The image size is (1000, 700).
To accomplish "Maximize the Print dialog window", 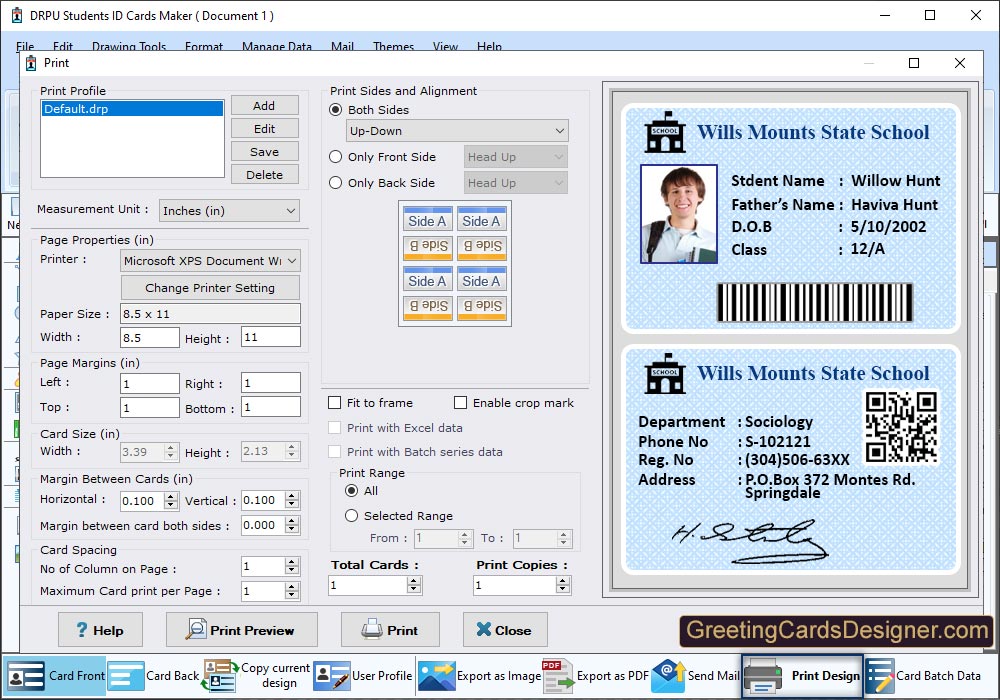I will tap(914, 63).
